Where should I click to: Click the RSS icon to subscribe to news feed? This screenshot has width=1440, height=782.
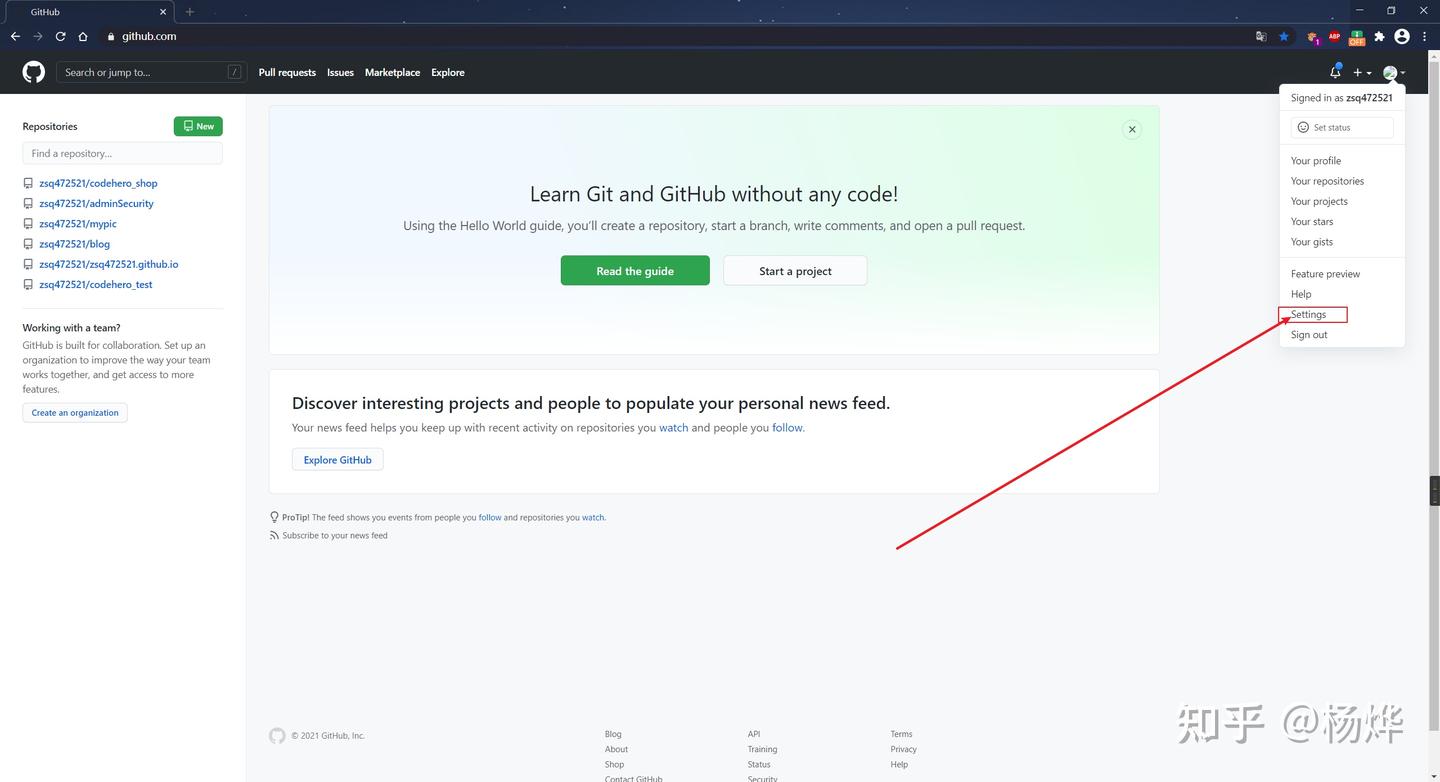pyautogui.click(x=274, y=535)
